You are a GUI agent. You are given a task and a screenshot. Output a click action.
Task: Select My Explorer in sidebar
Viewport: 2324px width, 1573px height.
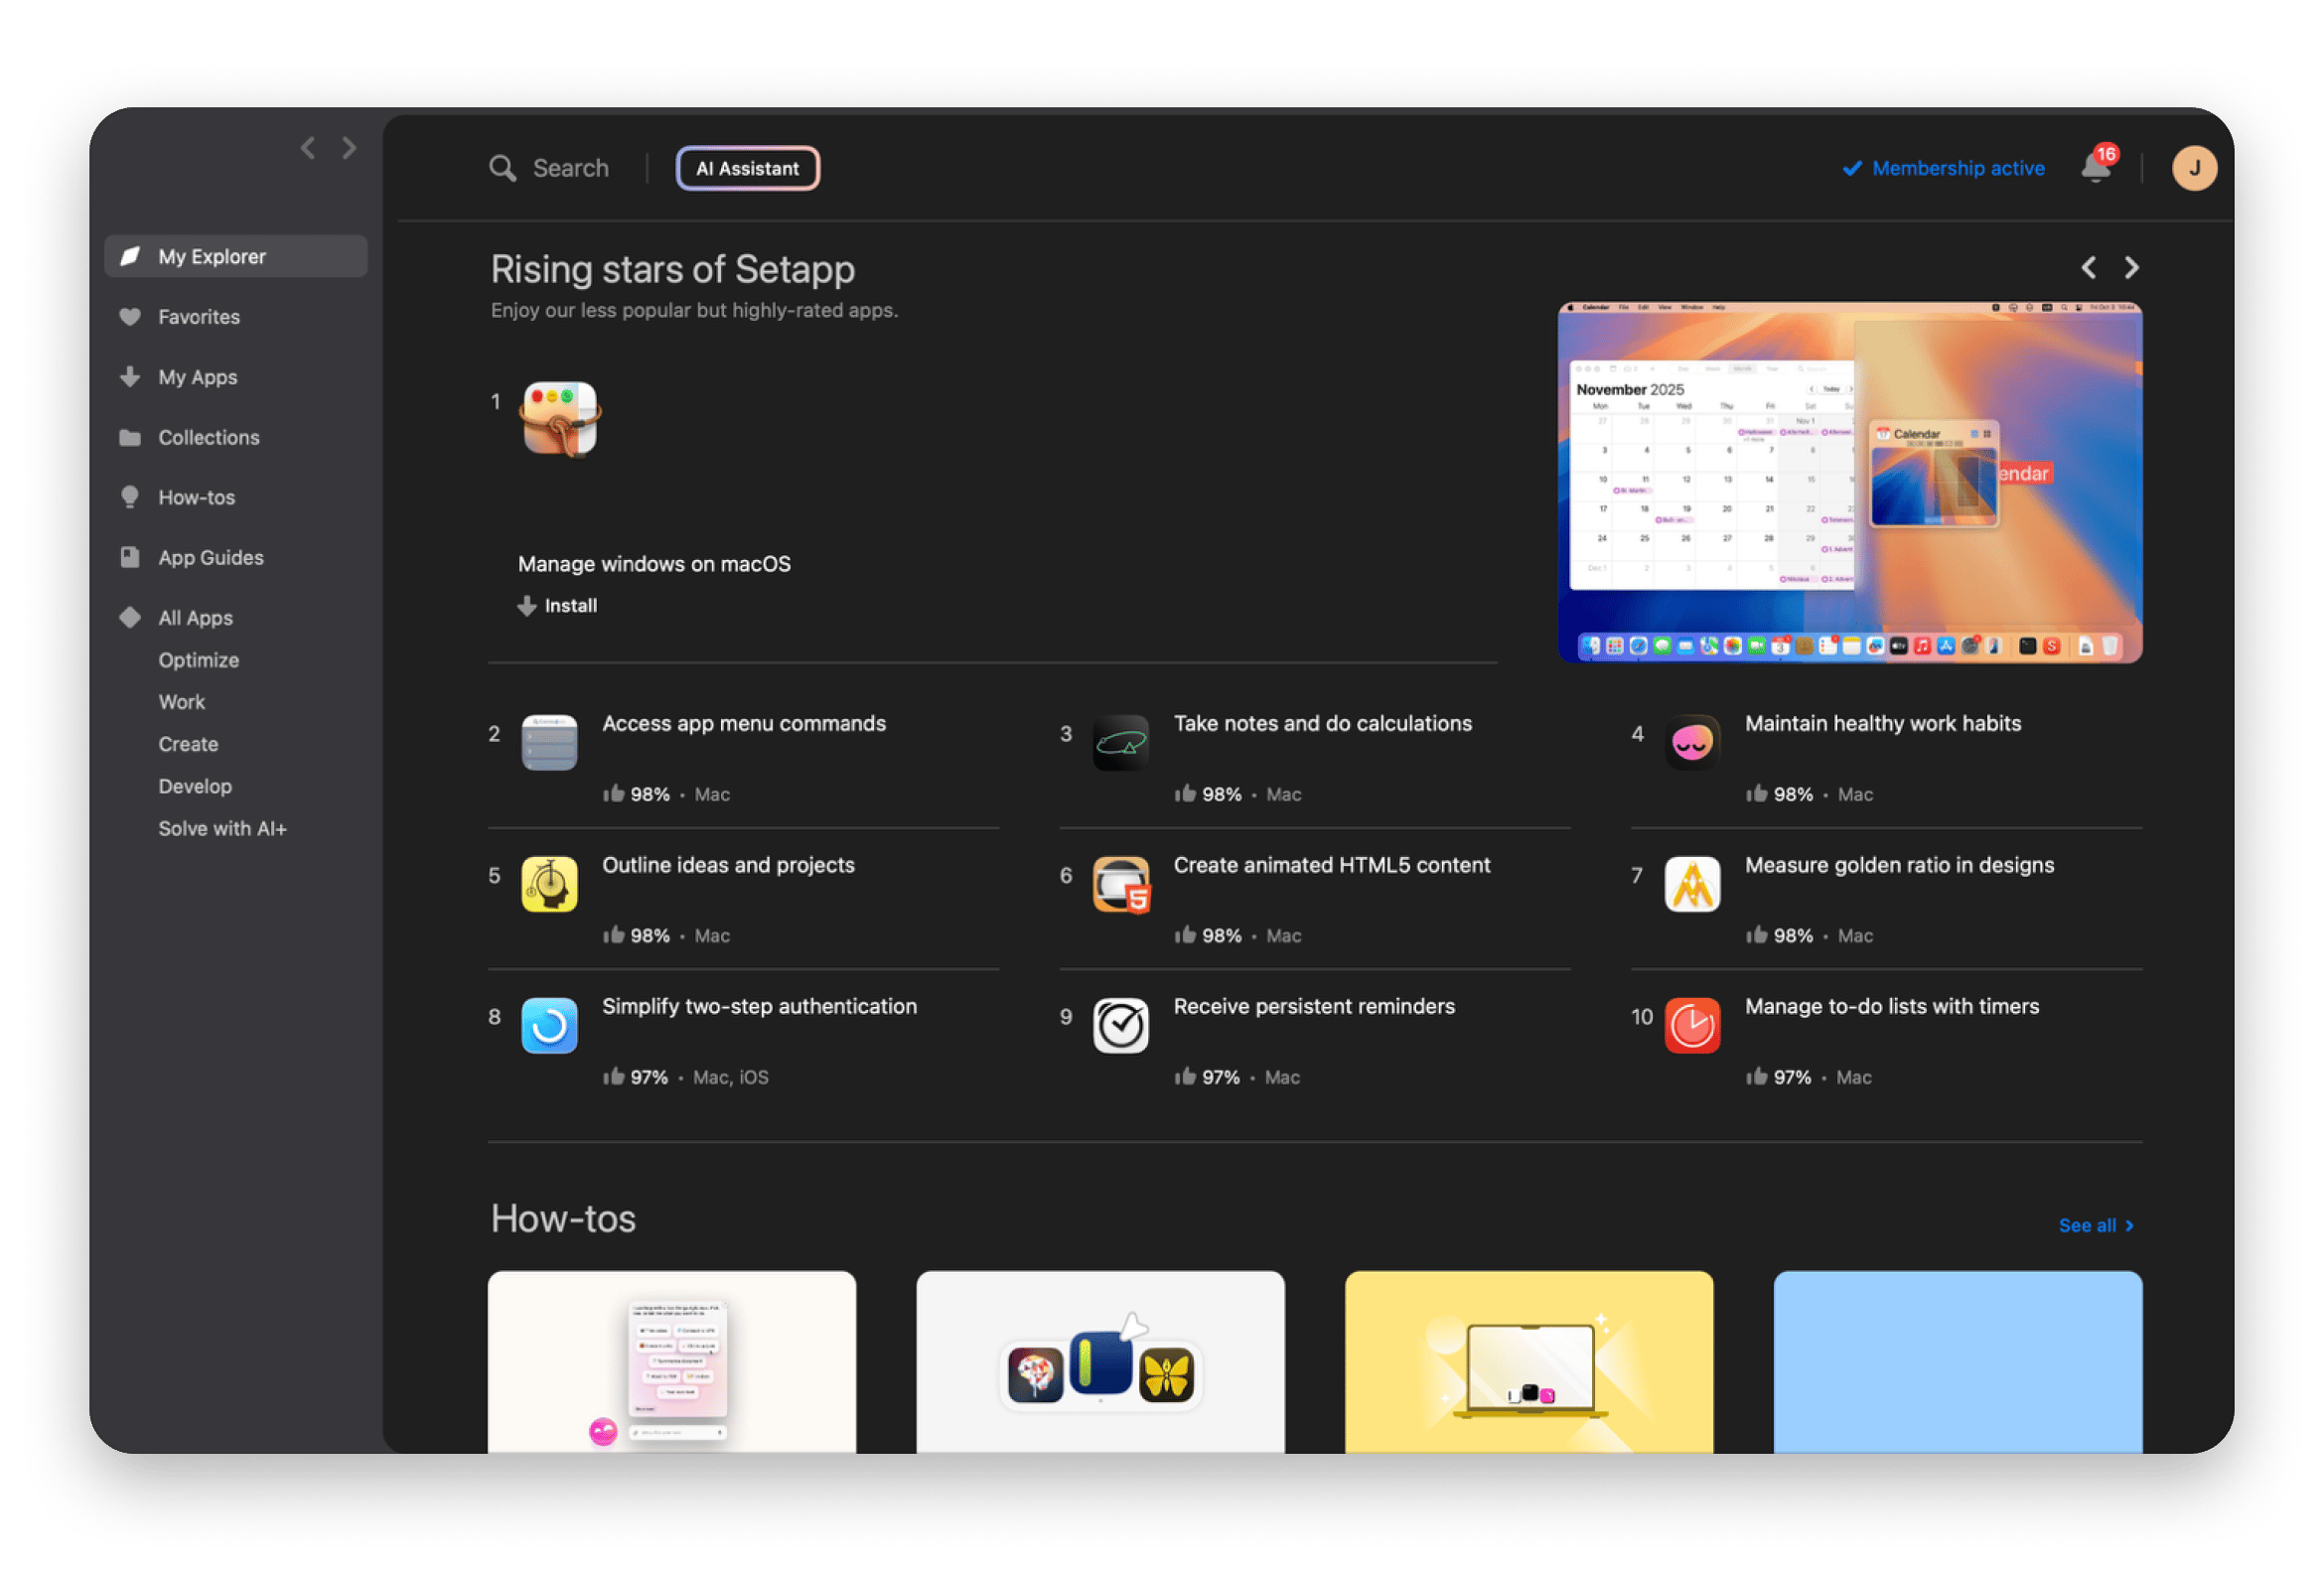235,256
